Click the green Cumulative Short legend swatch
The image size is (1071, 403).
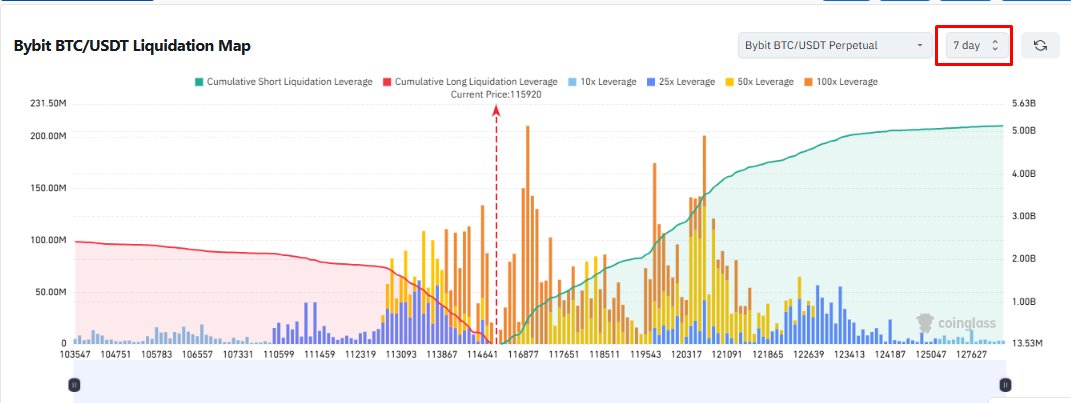tap(199, 82)
